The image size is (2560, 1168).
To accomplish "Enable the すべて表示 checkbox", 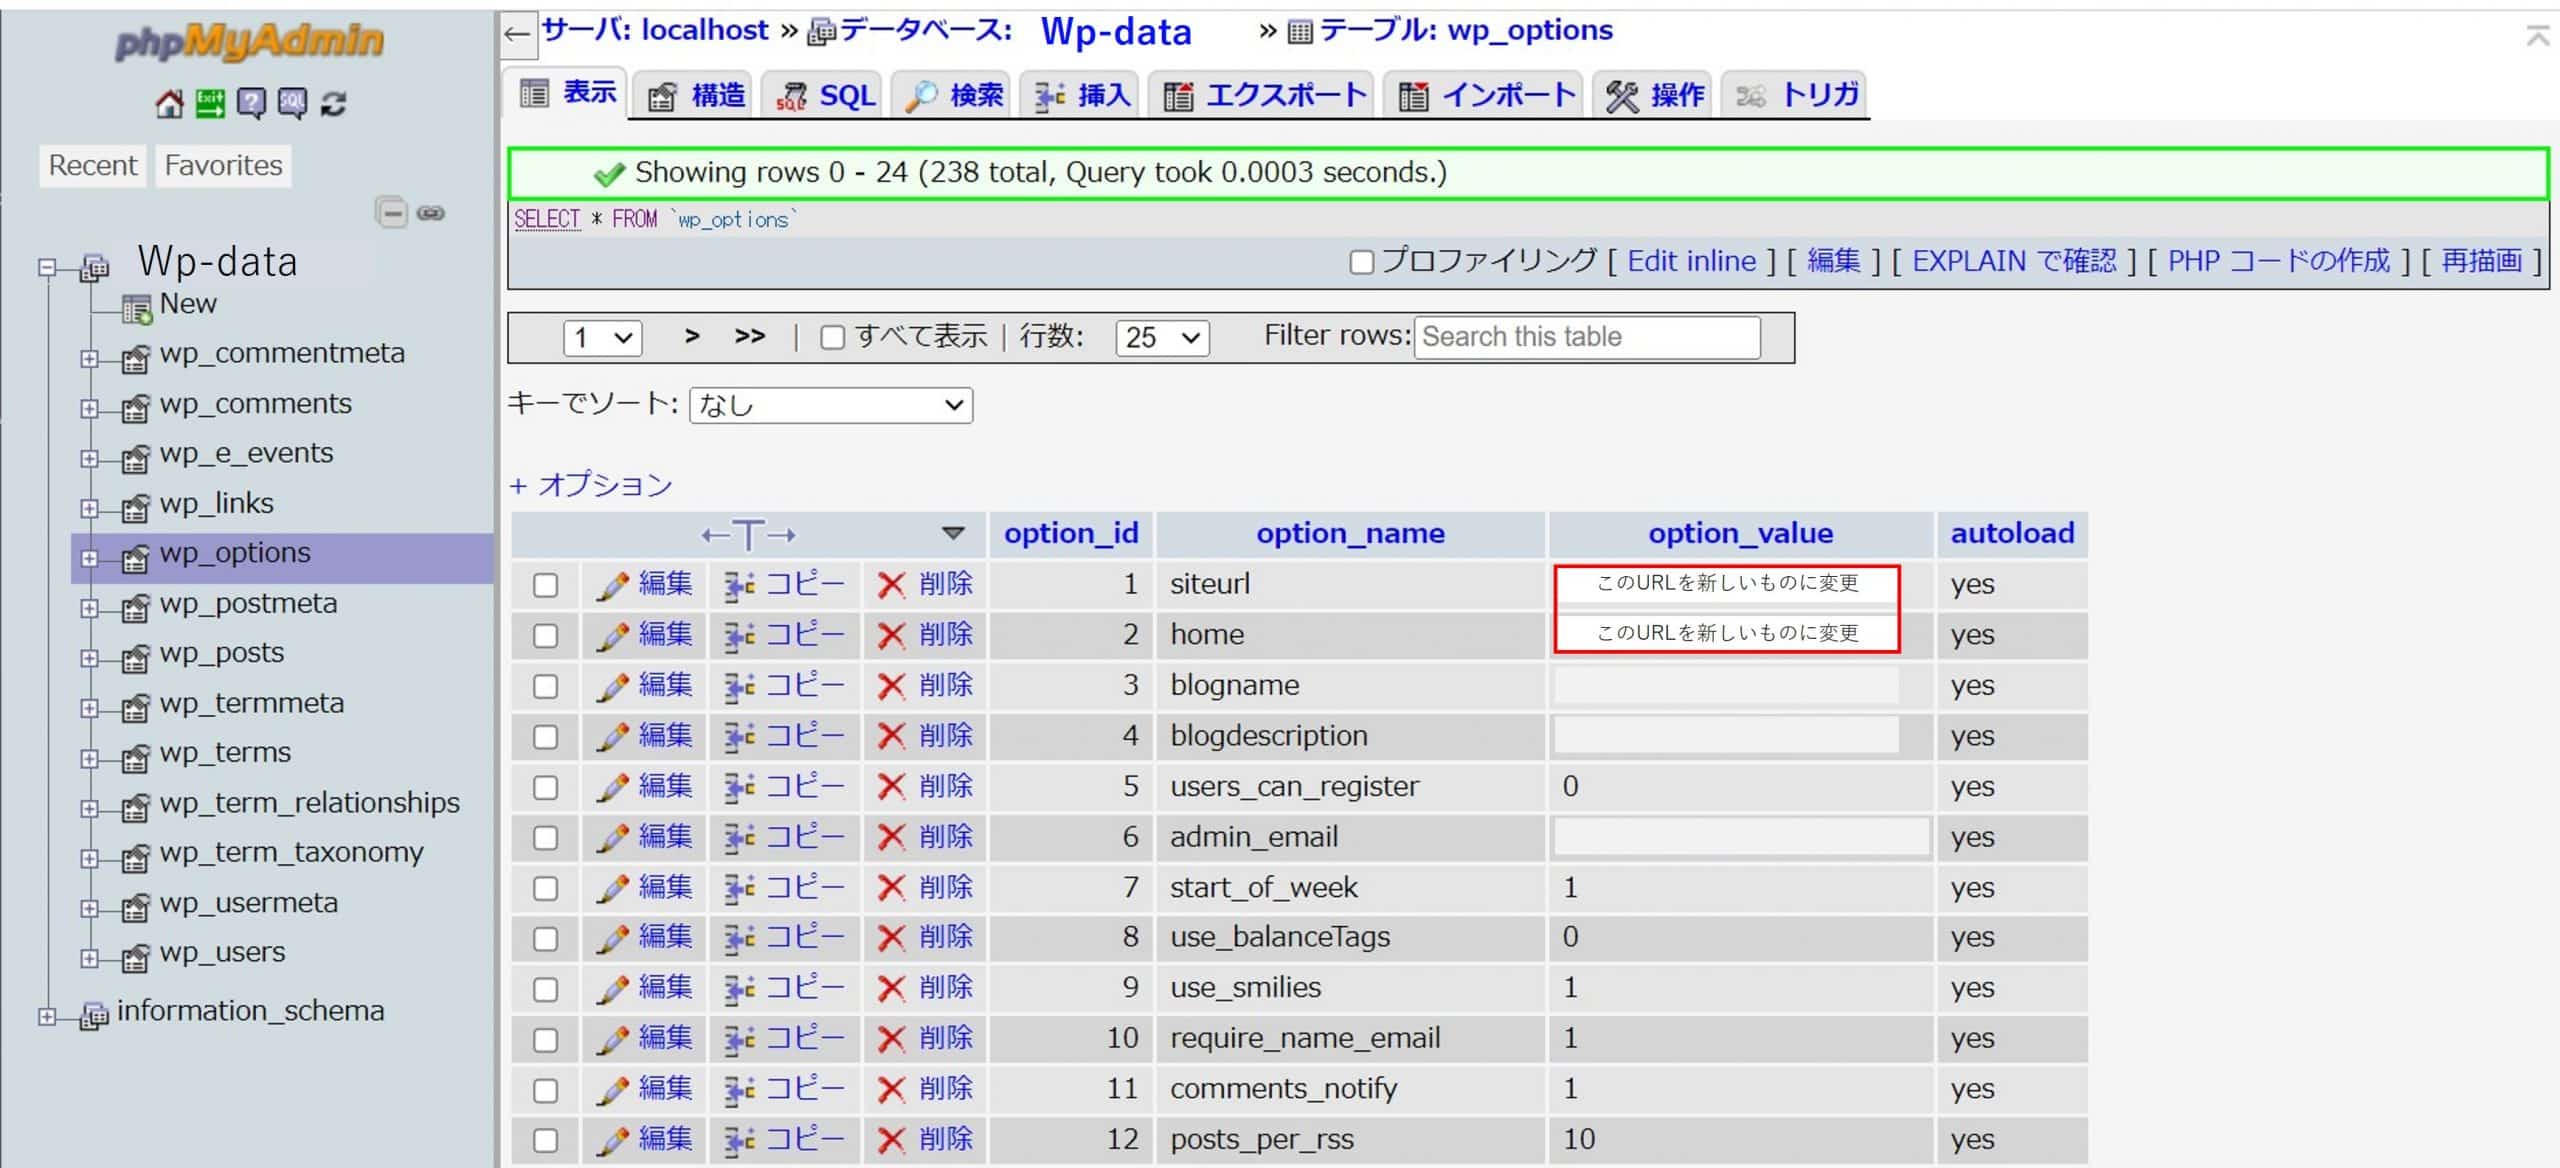I will [832, 338].
